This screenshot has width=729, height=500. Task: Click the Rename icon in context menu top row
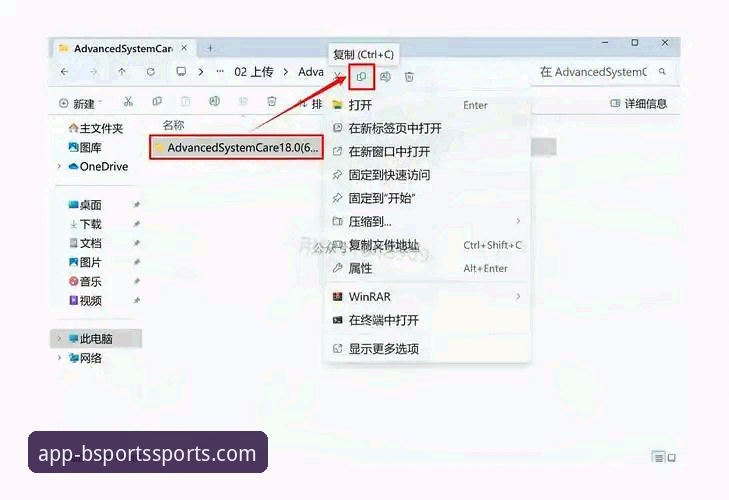pyautogui.click(x=385, y=77)
